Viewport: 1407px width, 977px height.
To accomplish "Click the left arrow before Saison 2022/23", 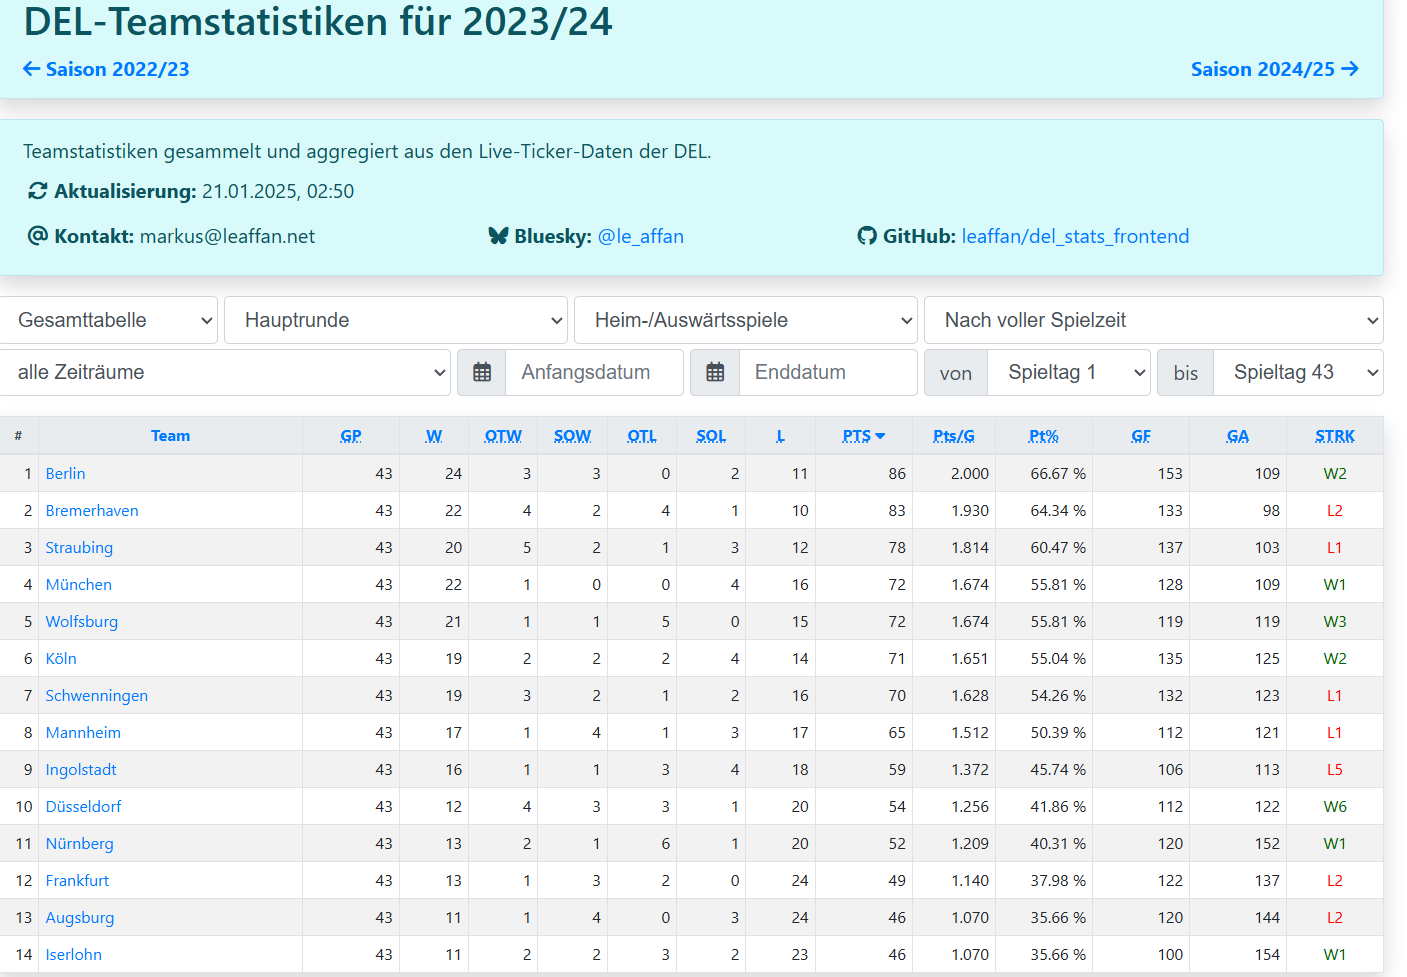I will (32, 69).
